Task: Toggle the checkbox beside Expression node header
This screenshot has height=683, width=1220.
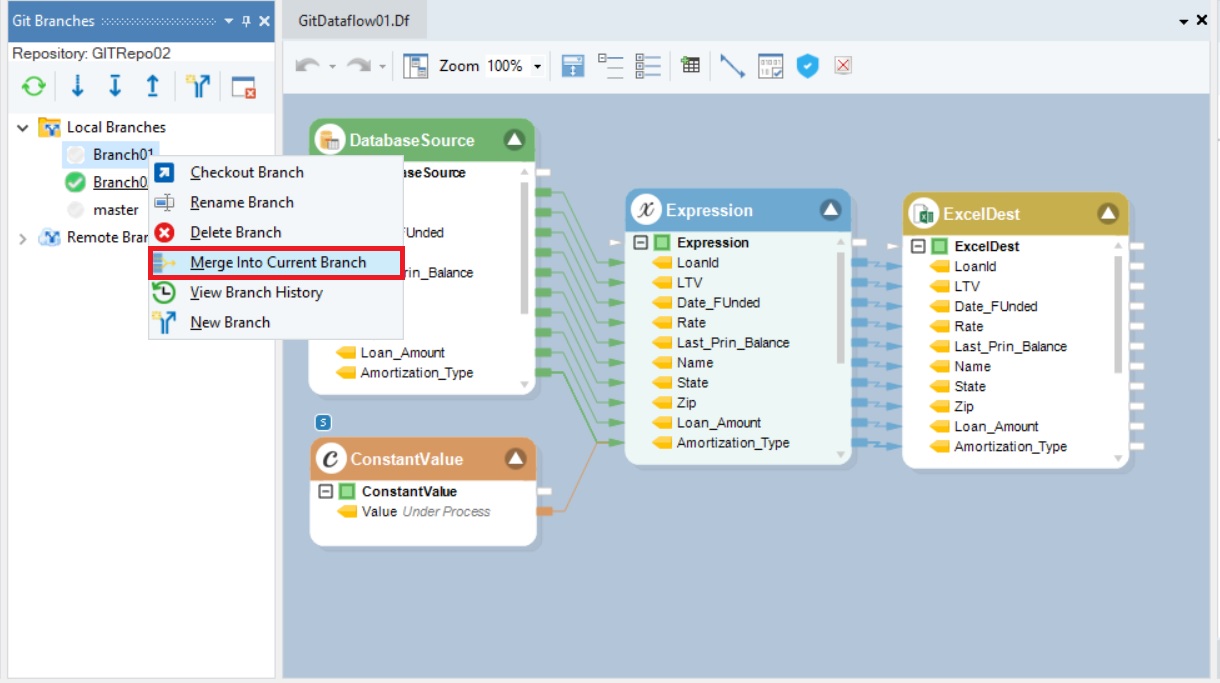Action: click(x=662, y=243)
